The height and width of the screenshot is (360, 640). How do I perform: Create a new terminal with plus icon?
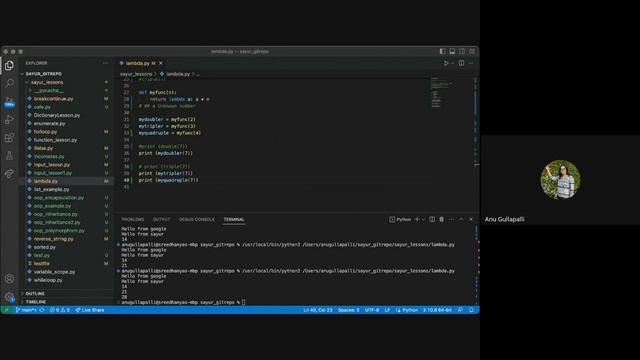tap(417, 220)
